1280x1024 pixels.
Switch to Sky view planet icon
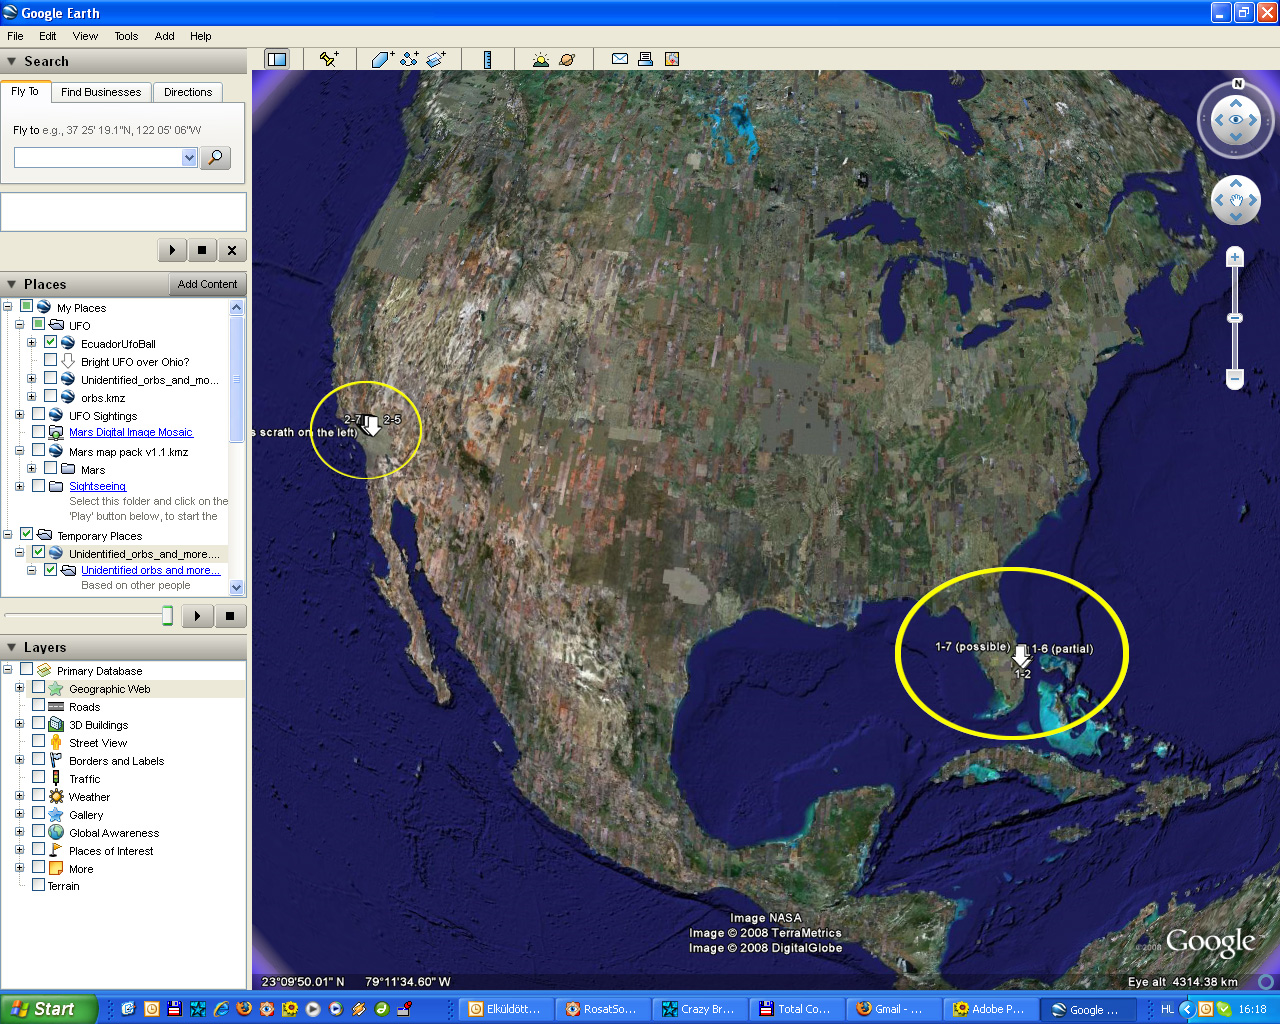[x=567, y=59]
